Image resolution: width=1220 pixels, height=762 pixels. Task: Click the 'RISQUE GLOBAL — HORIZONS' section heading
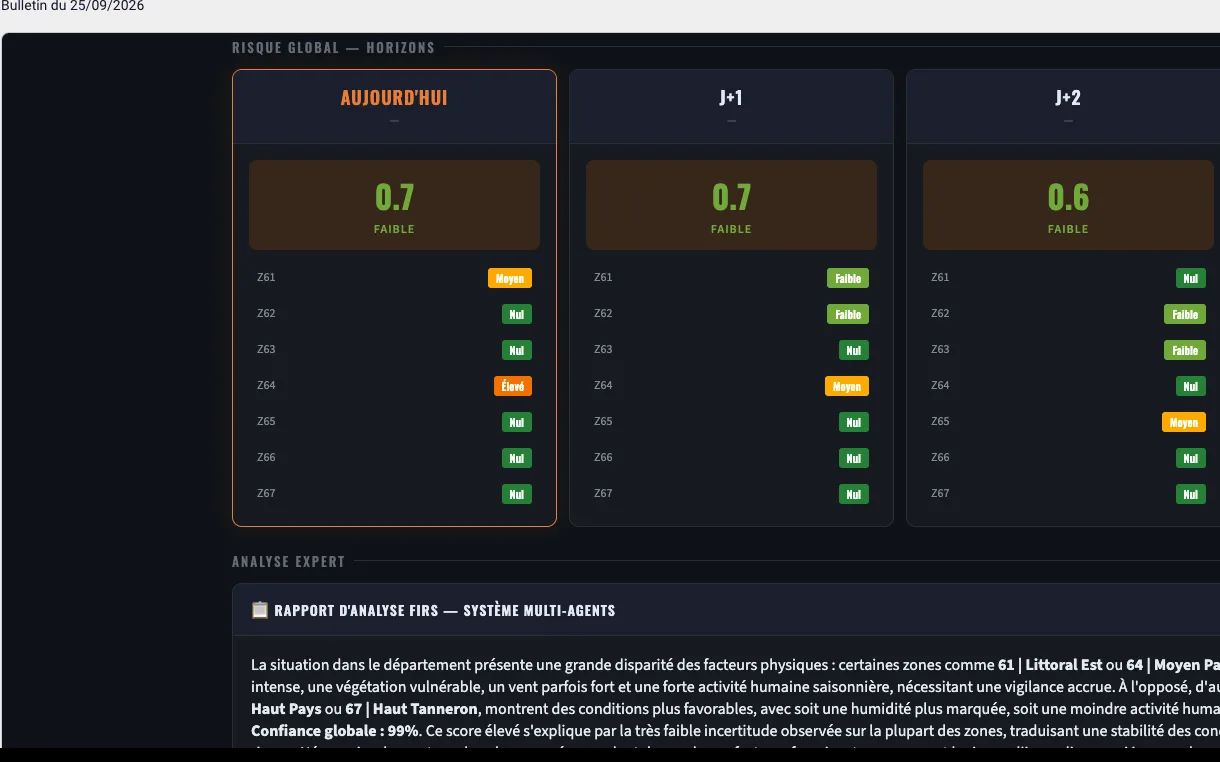[333, 47]
